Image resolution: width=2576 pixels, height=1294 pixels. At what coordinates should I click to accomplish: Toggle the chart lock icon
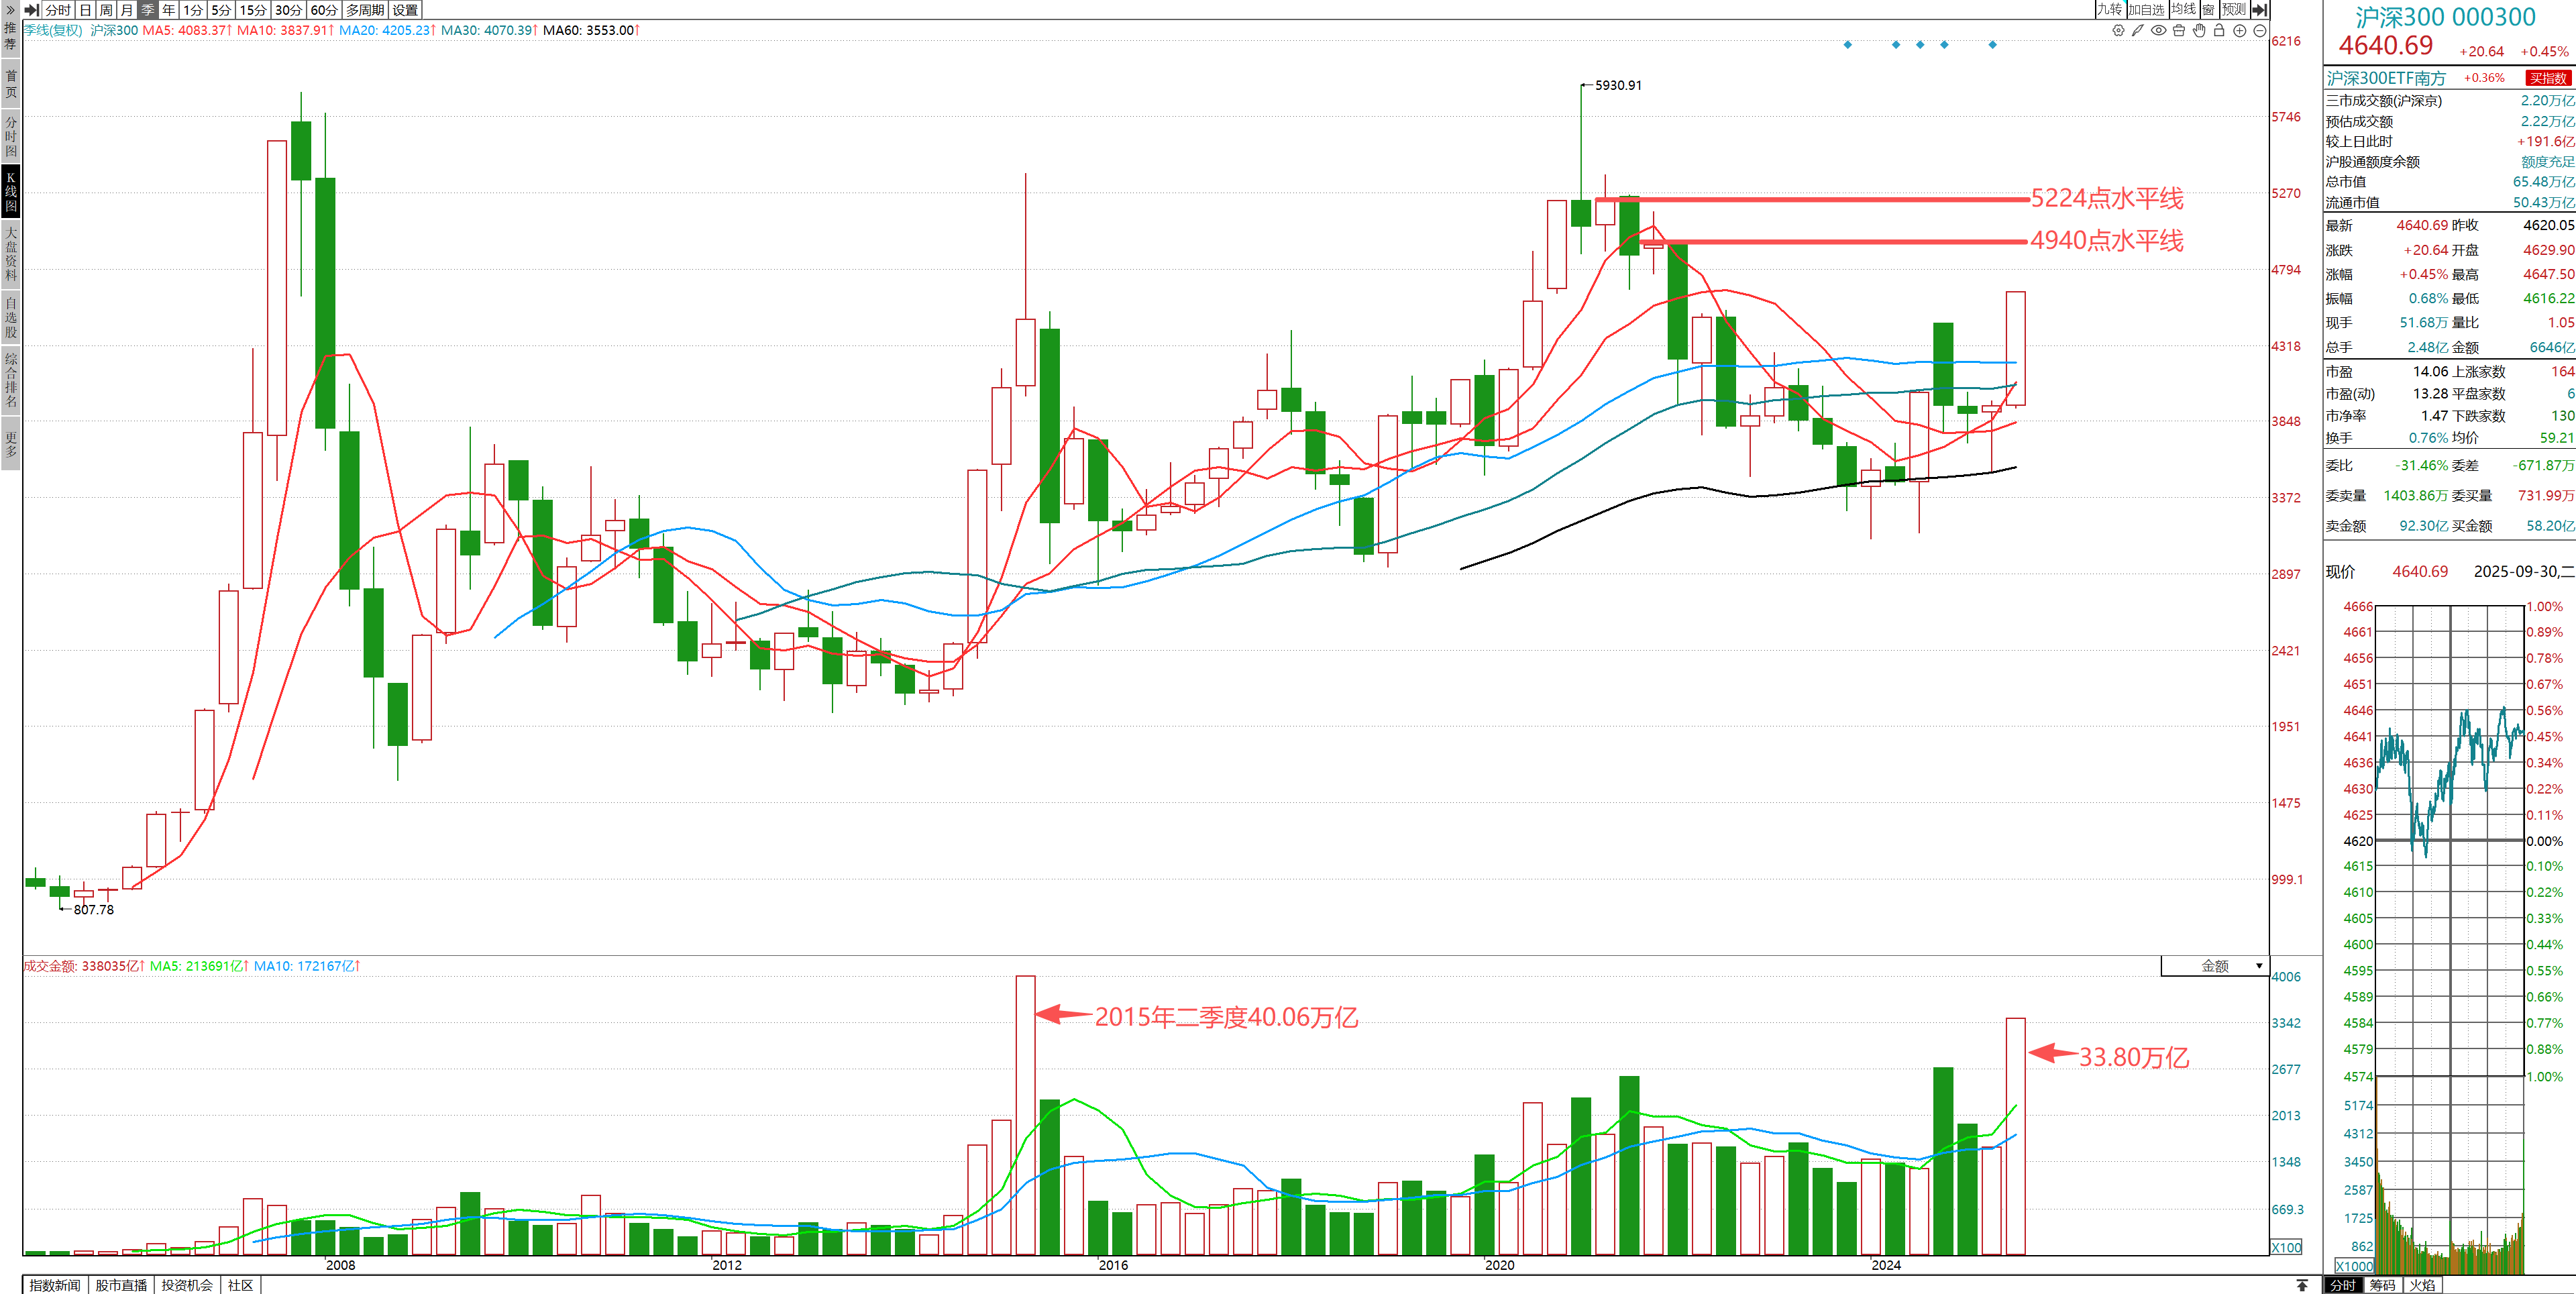tap(2219, 31)
